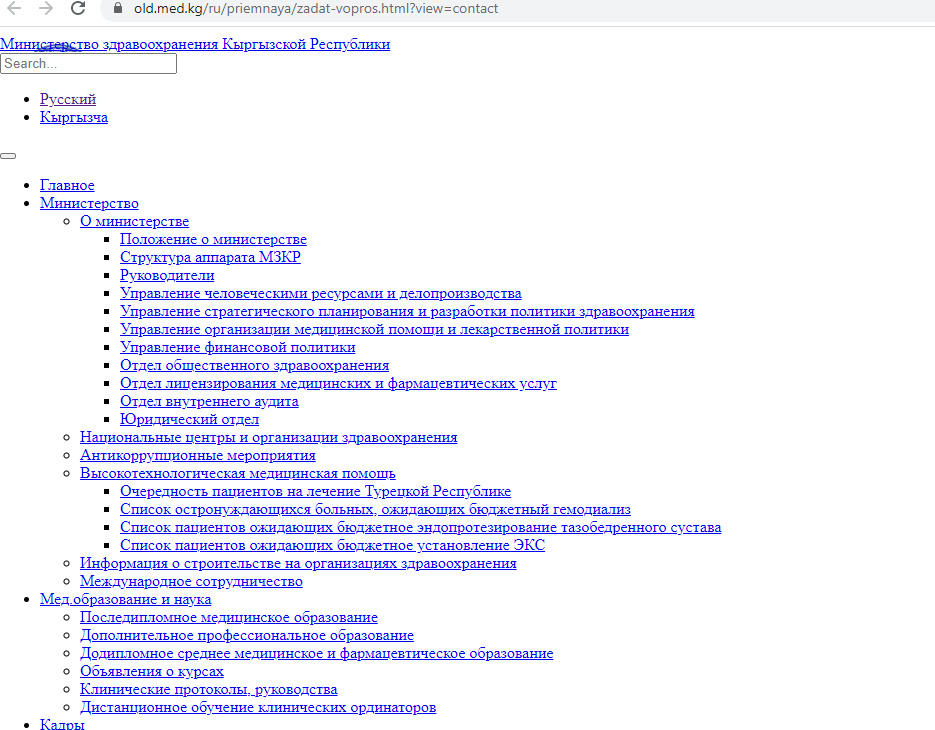Image resolution: width=935 pixels, height=730 pixels.
Task: Open the Министерство menu item
Action: [89, 204]
